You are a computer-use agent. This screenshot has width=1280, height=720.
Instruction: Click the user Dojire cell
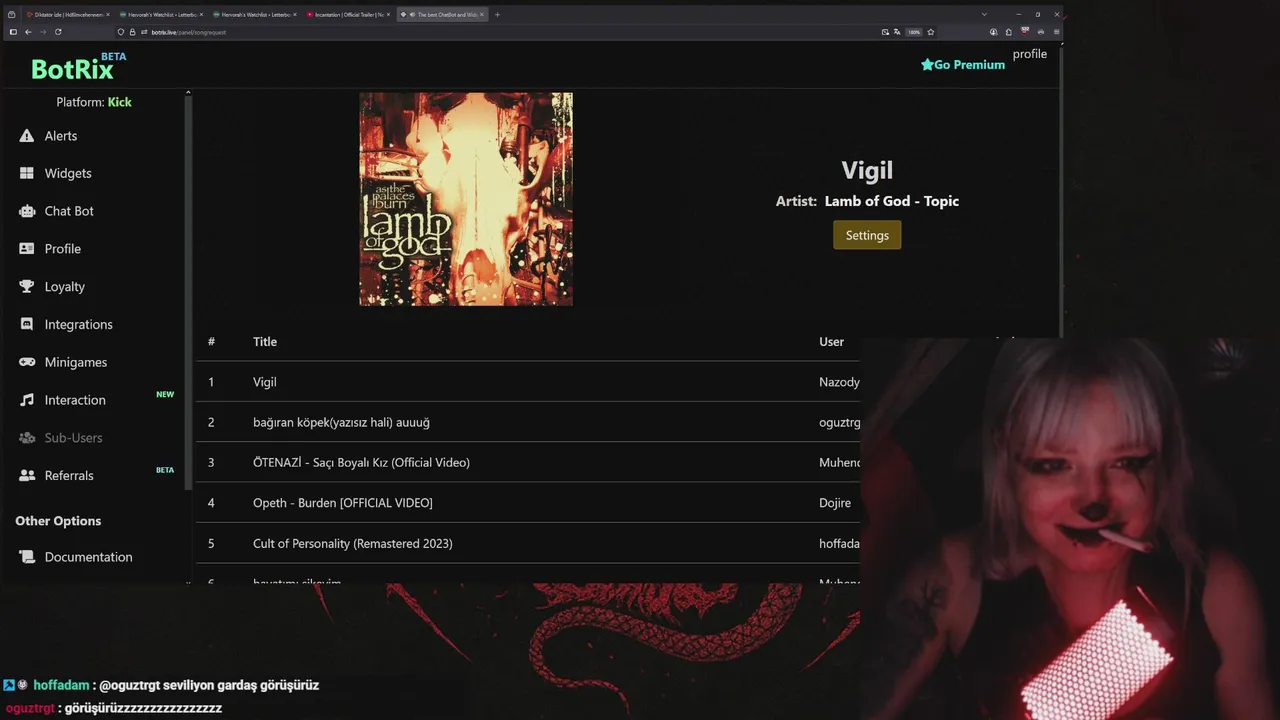(835, 503)
